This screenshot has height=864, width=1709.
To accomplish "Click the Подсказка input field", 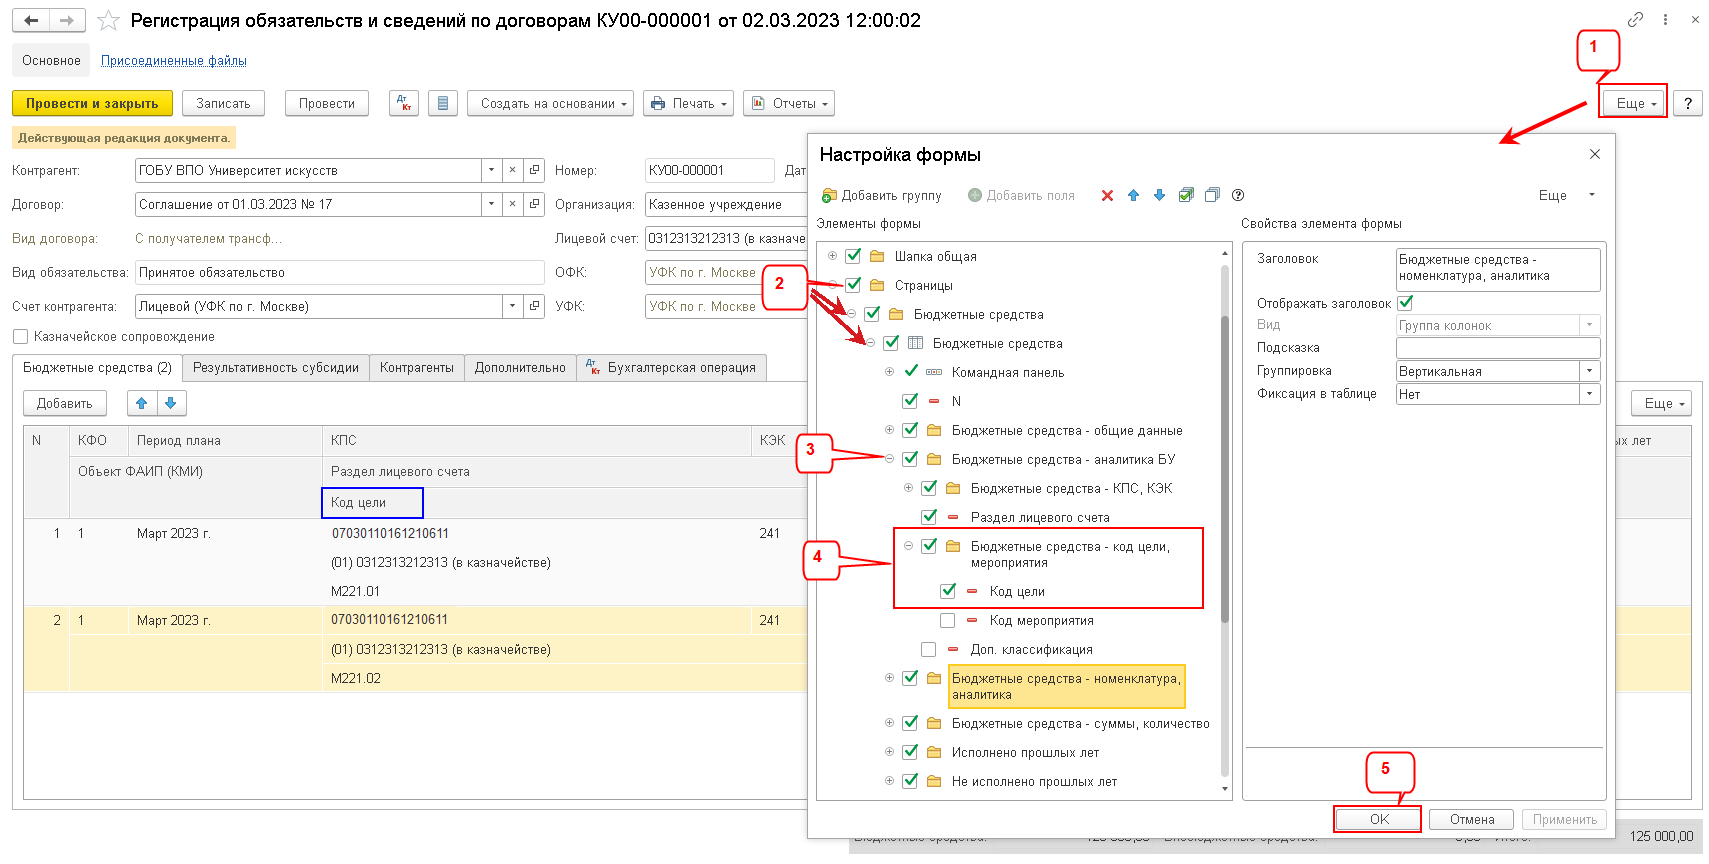I will pos(1498,348).
